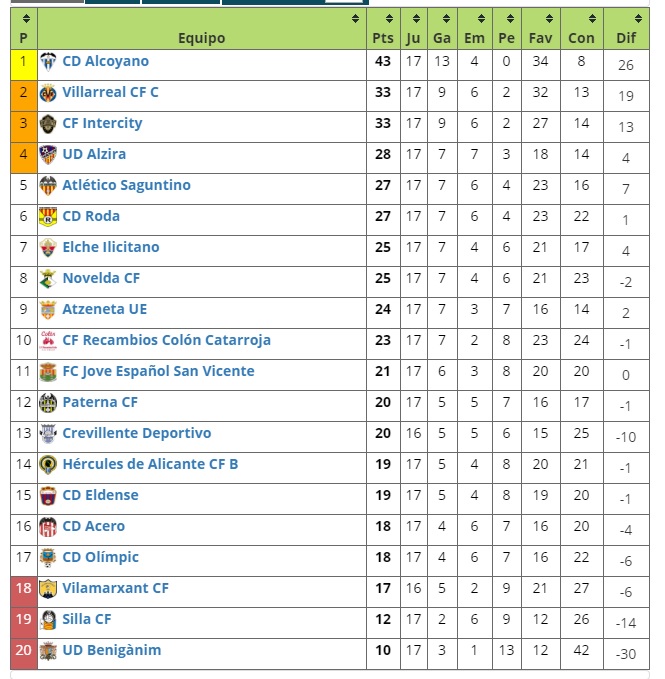Open CF Recambios Colón Catarroja link

pyautogui.click(x=167, y=340)
